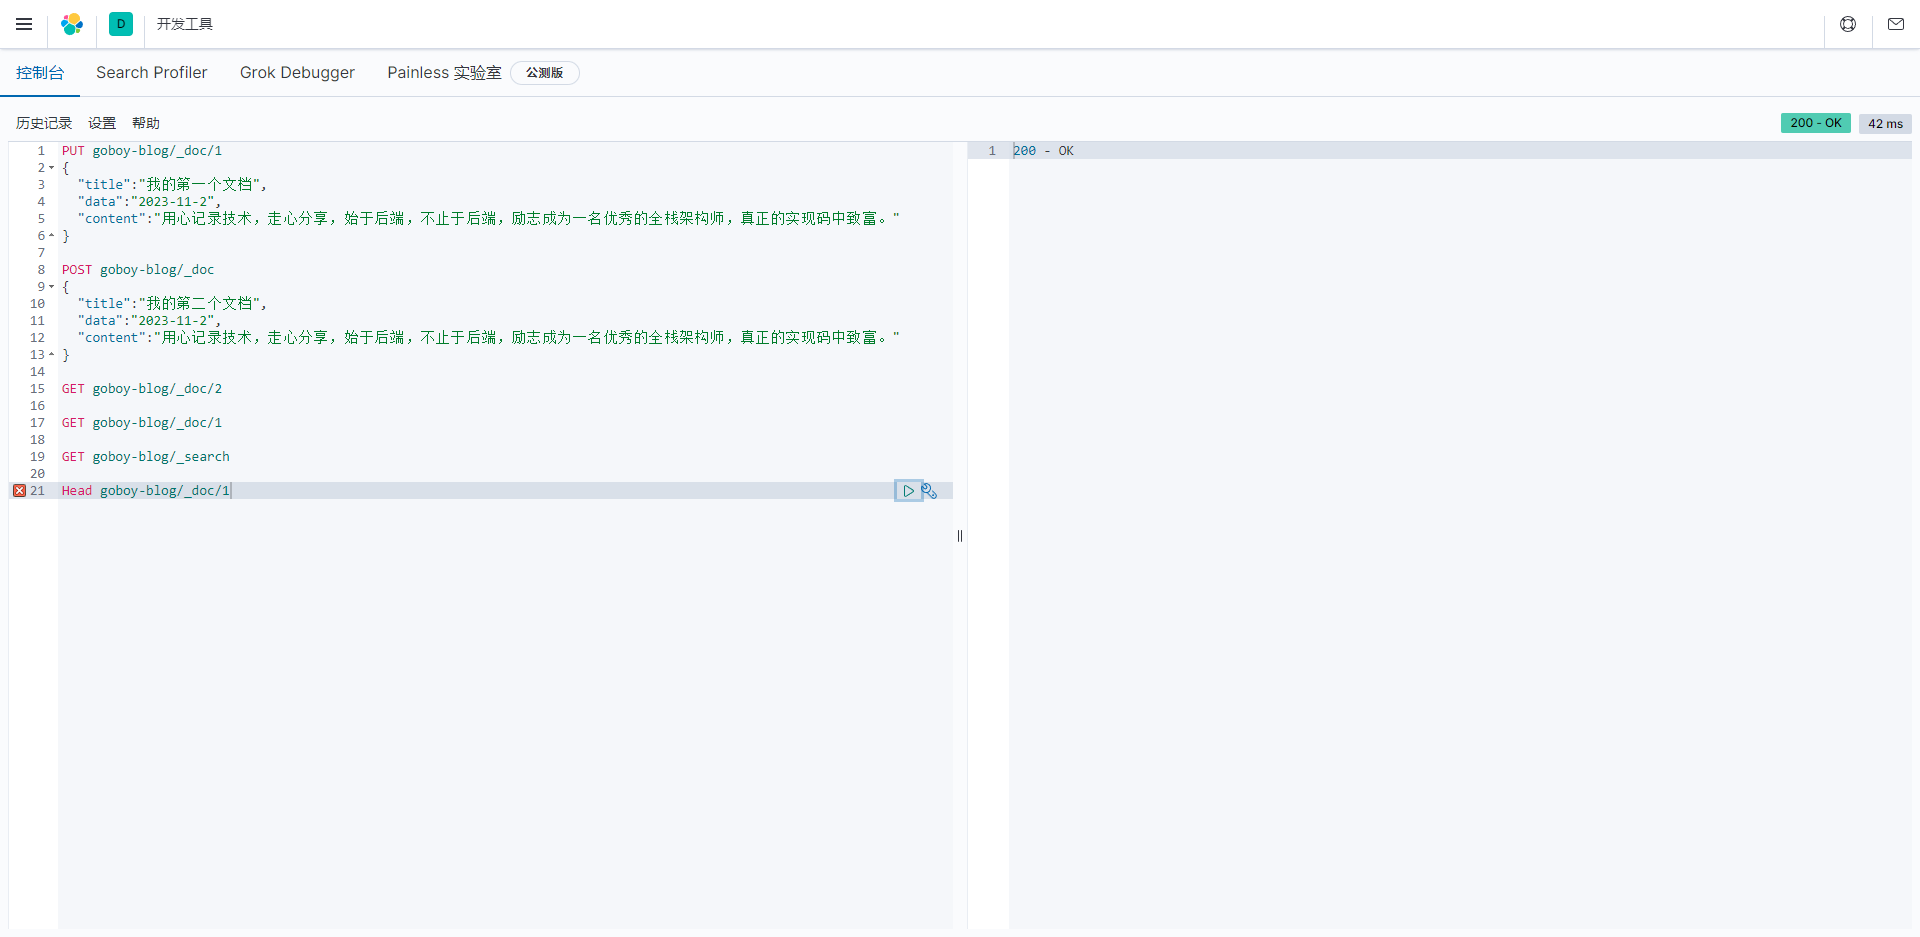Screen dimensions: 1920x937
Task: Click the red error marker on line 21
Action: click(19, 491)
